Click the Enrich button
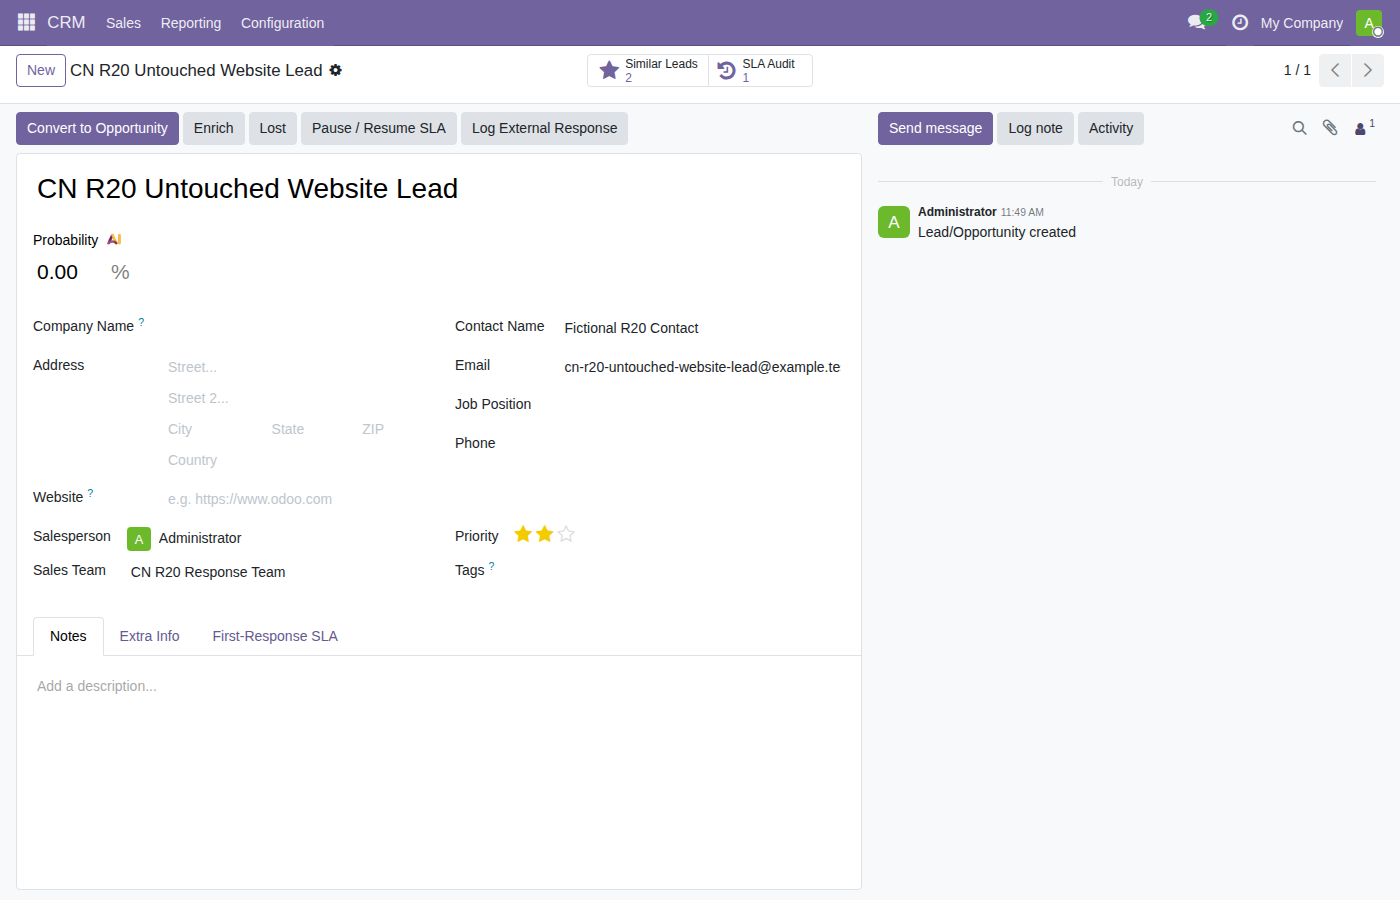The height and width of the screenshot is (900, 1400). point(213,128)
